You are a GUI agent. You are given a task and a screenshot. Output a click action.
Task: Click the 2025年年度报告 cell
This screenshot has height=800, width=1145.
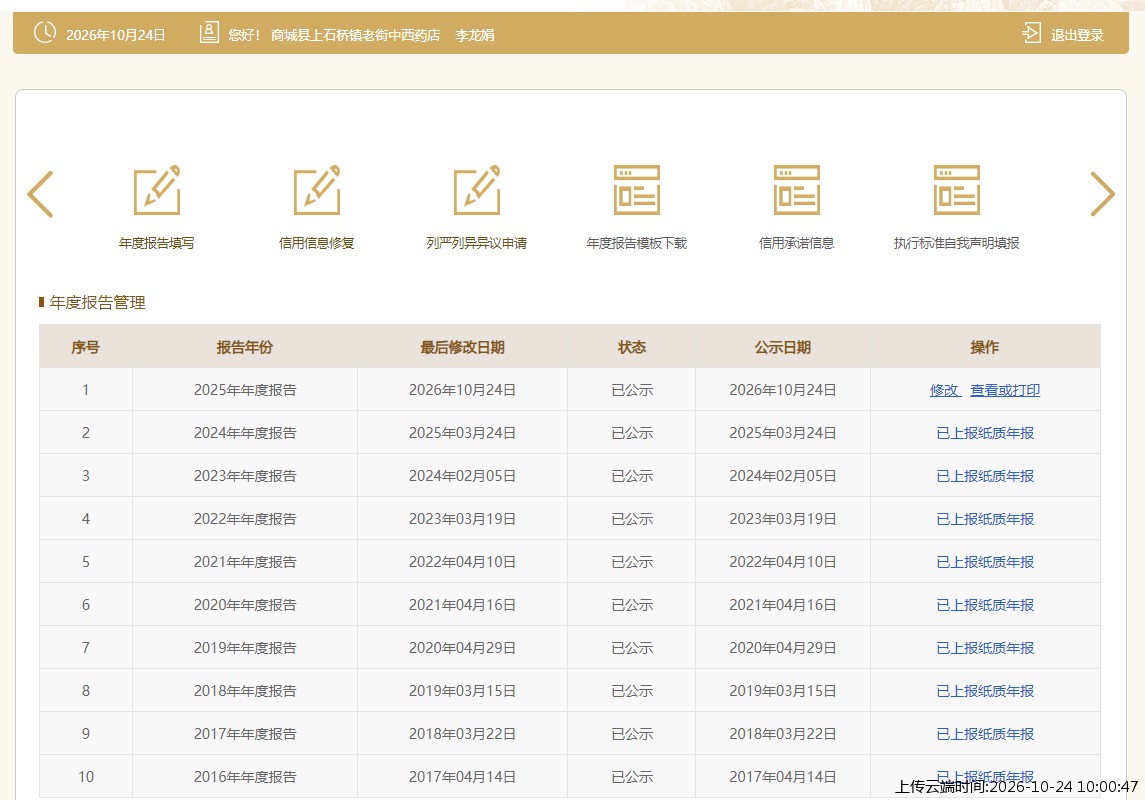pos(245,391)
